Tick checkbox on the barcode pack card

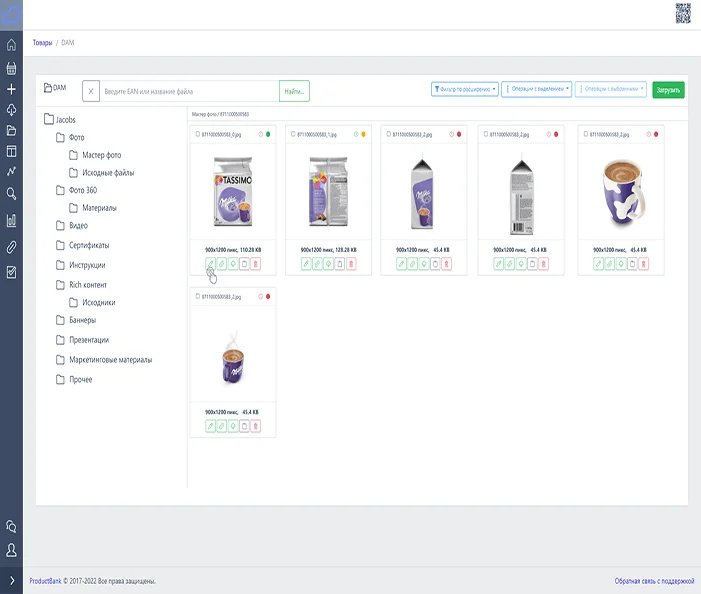(x=486, y=134)
